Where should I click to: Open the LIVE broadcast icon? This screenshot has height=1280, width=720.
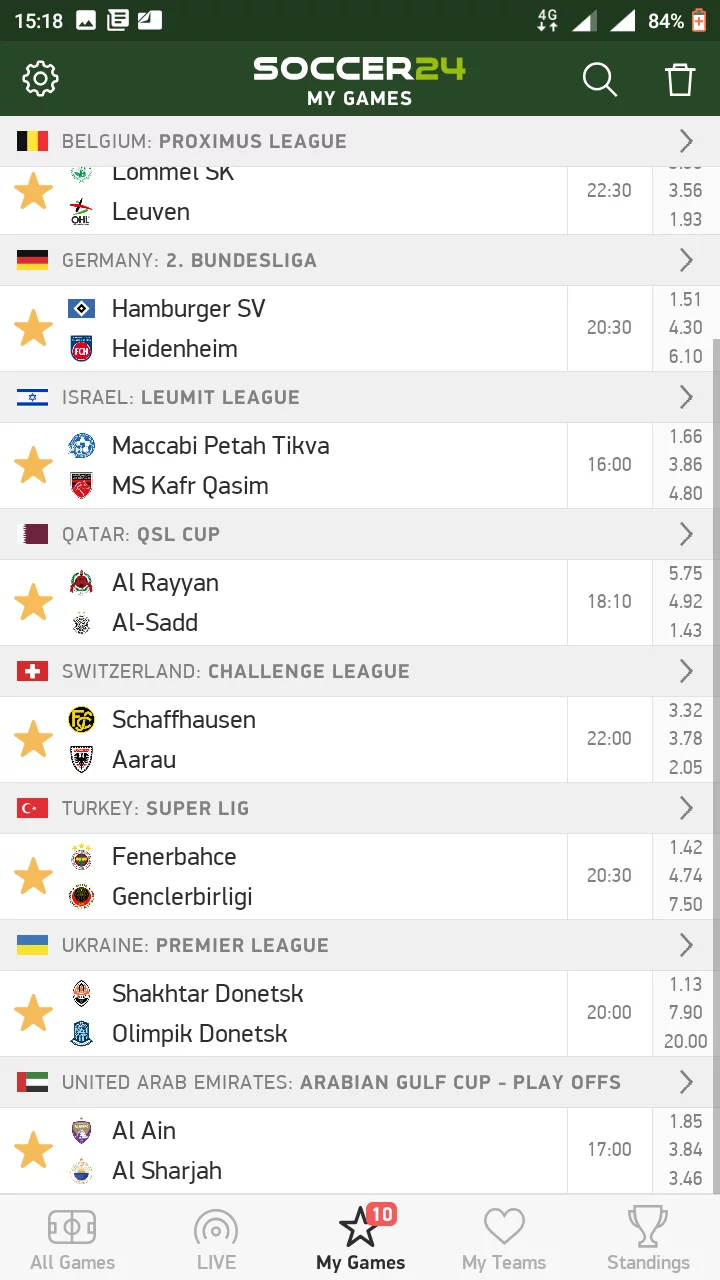216,1227
